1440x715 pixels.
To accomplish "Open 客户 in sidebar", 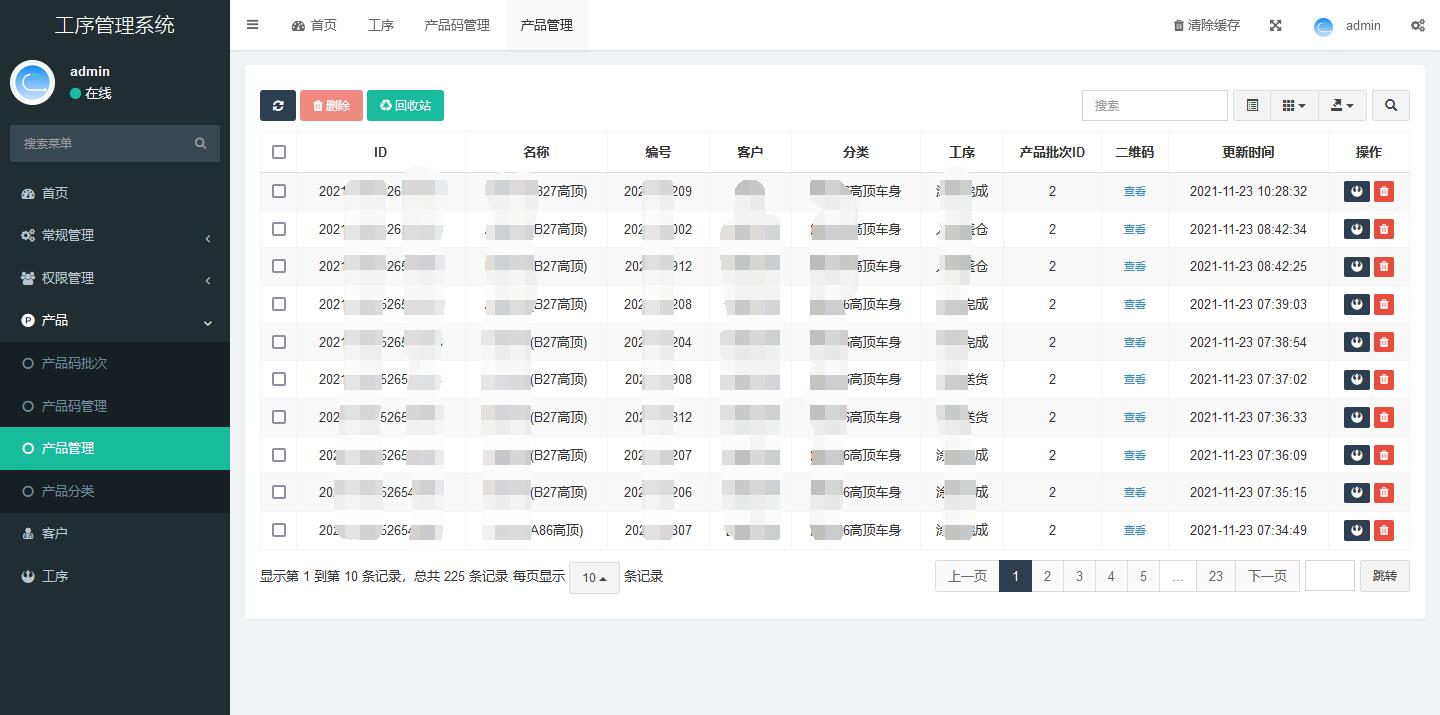I will coord(115,533).
